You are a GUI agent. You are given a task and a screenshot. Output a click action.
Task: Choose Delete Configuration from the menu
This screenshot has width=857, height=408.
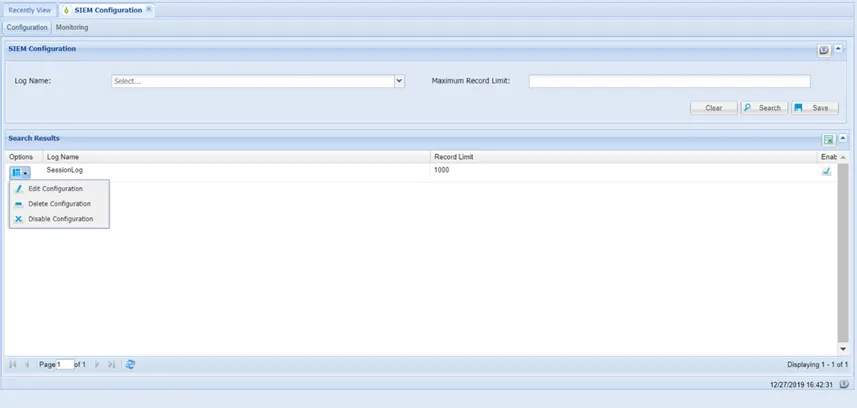[60, 204]
